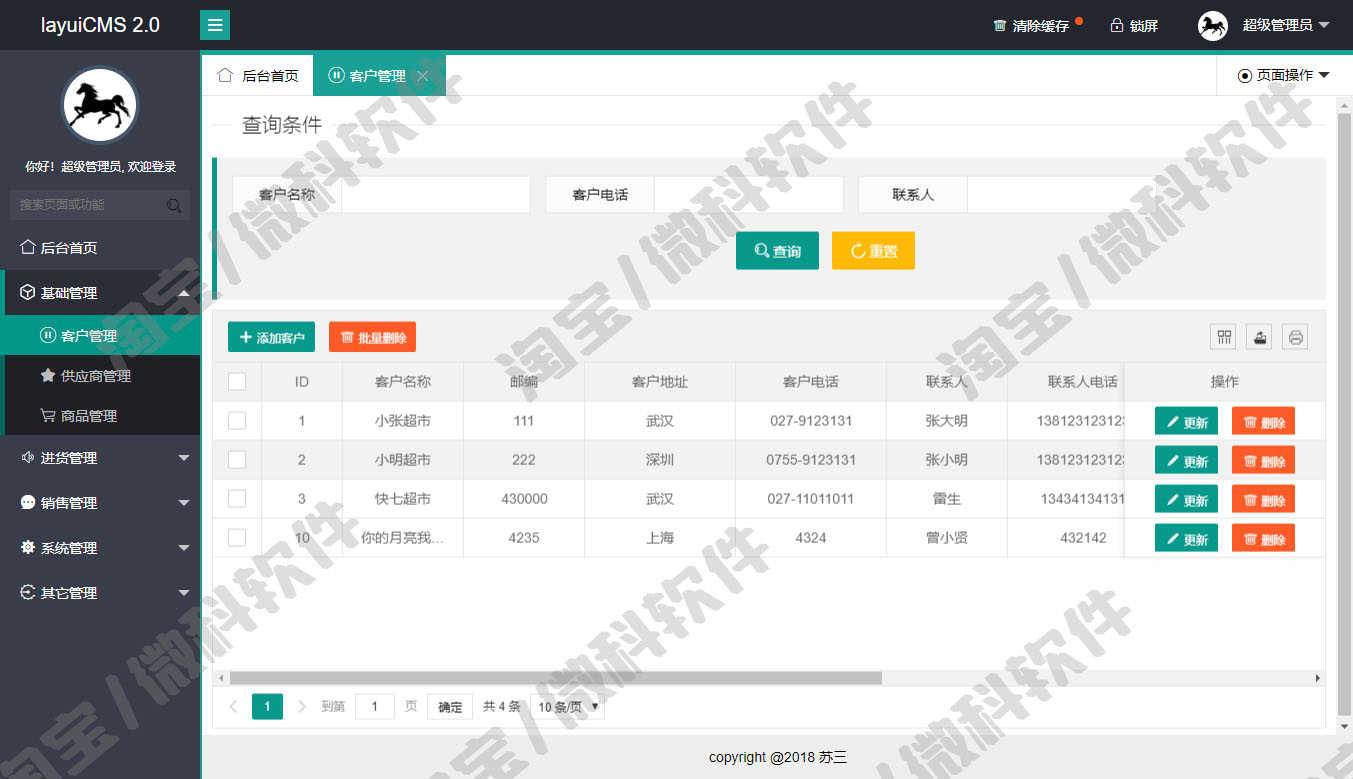This screenshot has width=1353, height=779.
Task: Close the 客户管理 tab
Action: 423,76
